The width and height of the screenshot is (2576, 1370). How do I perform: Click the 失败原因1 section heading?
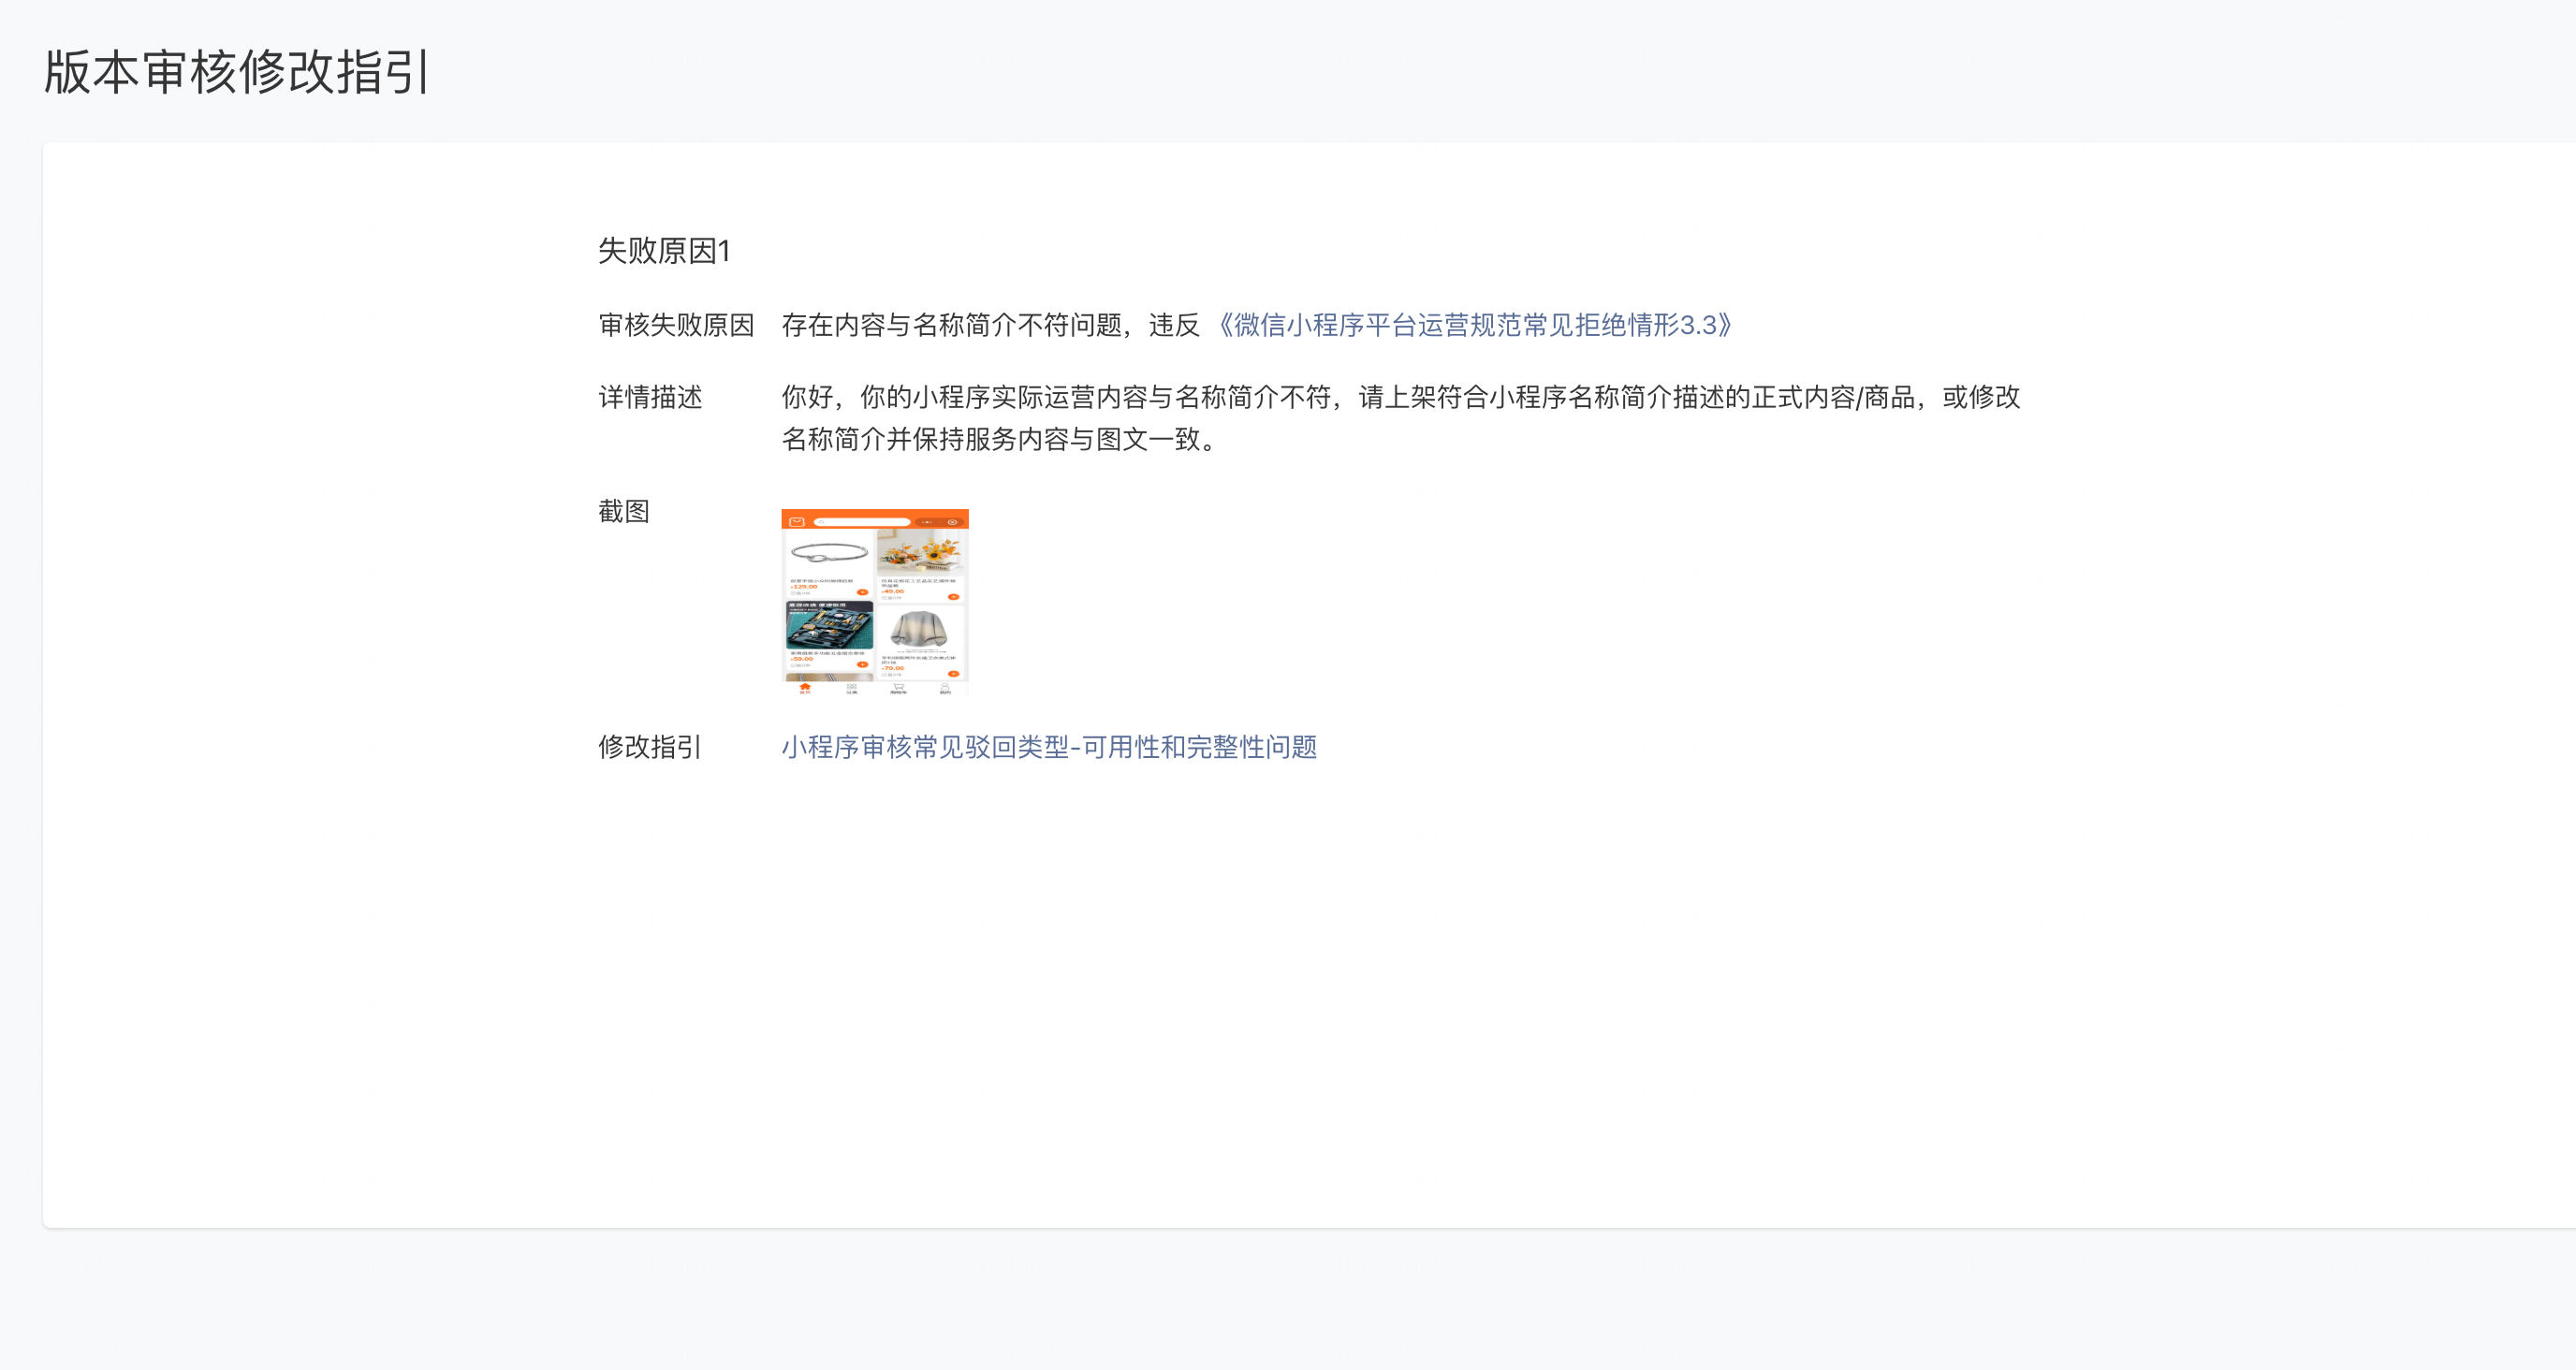click(x=664, y=251)
